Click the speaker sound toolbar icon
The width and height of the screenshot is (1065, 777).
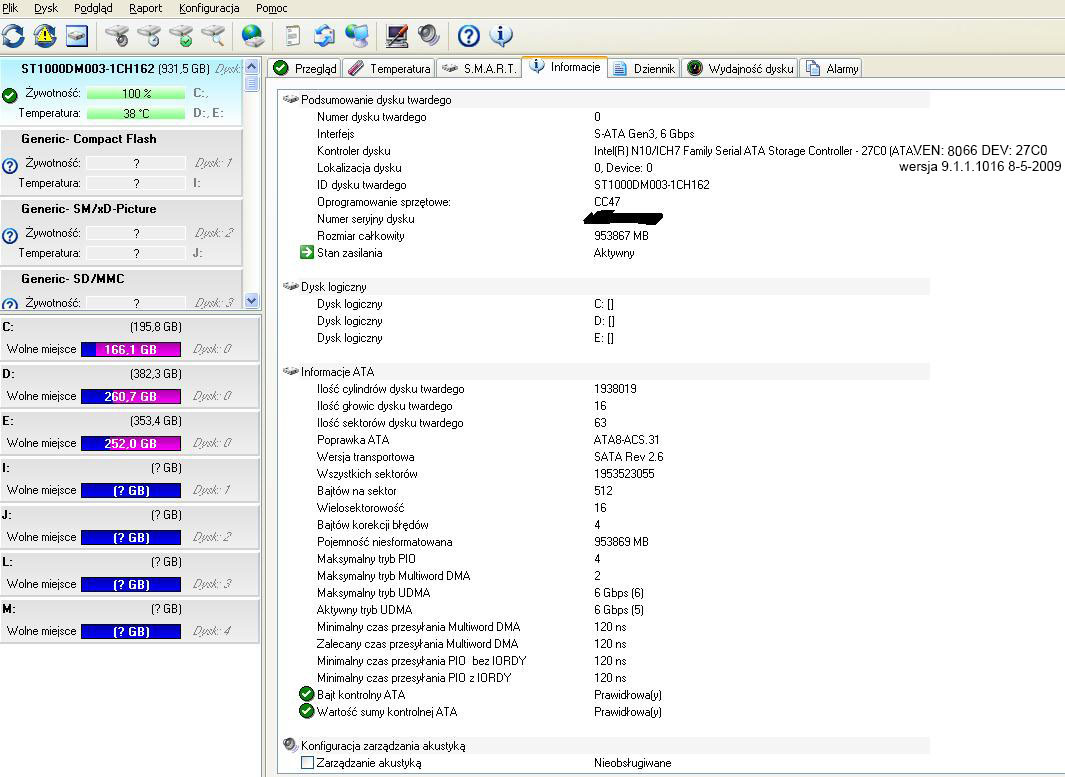point(429,35)
